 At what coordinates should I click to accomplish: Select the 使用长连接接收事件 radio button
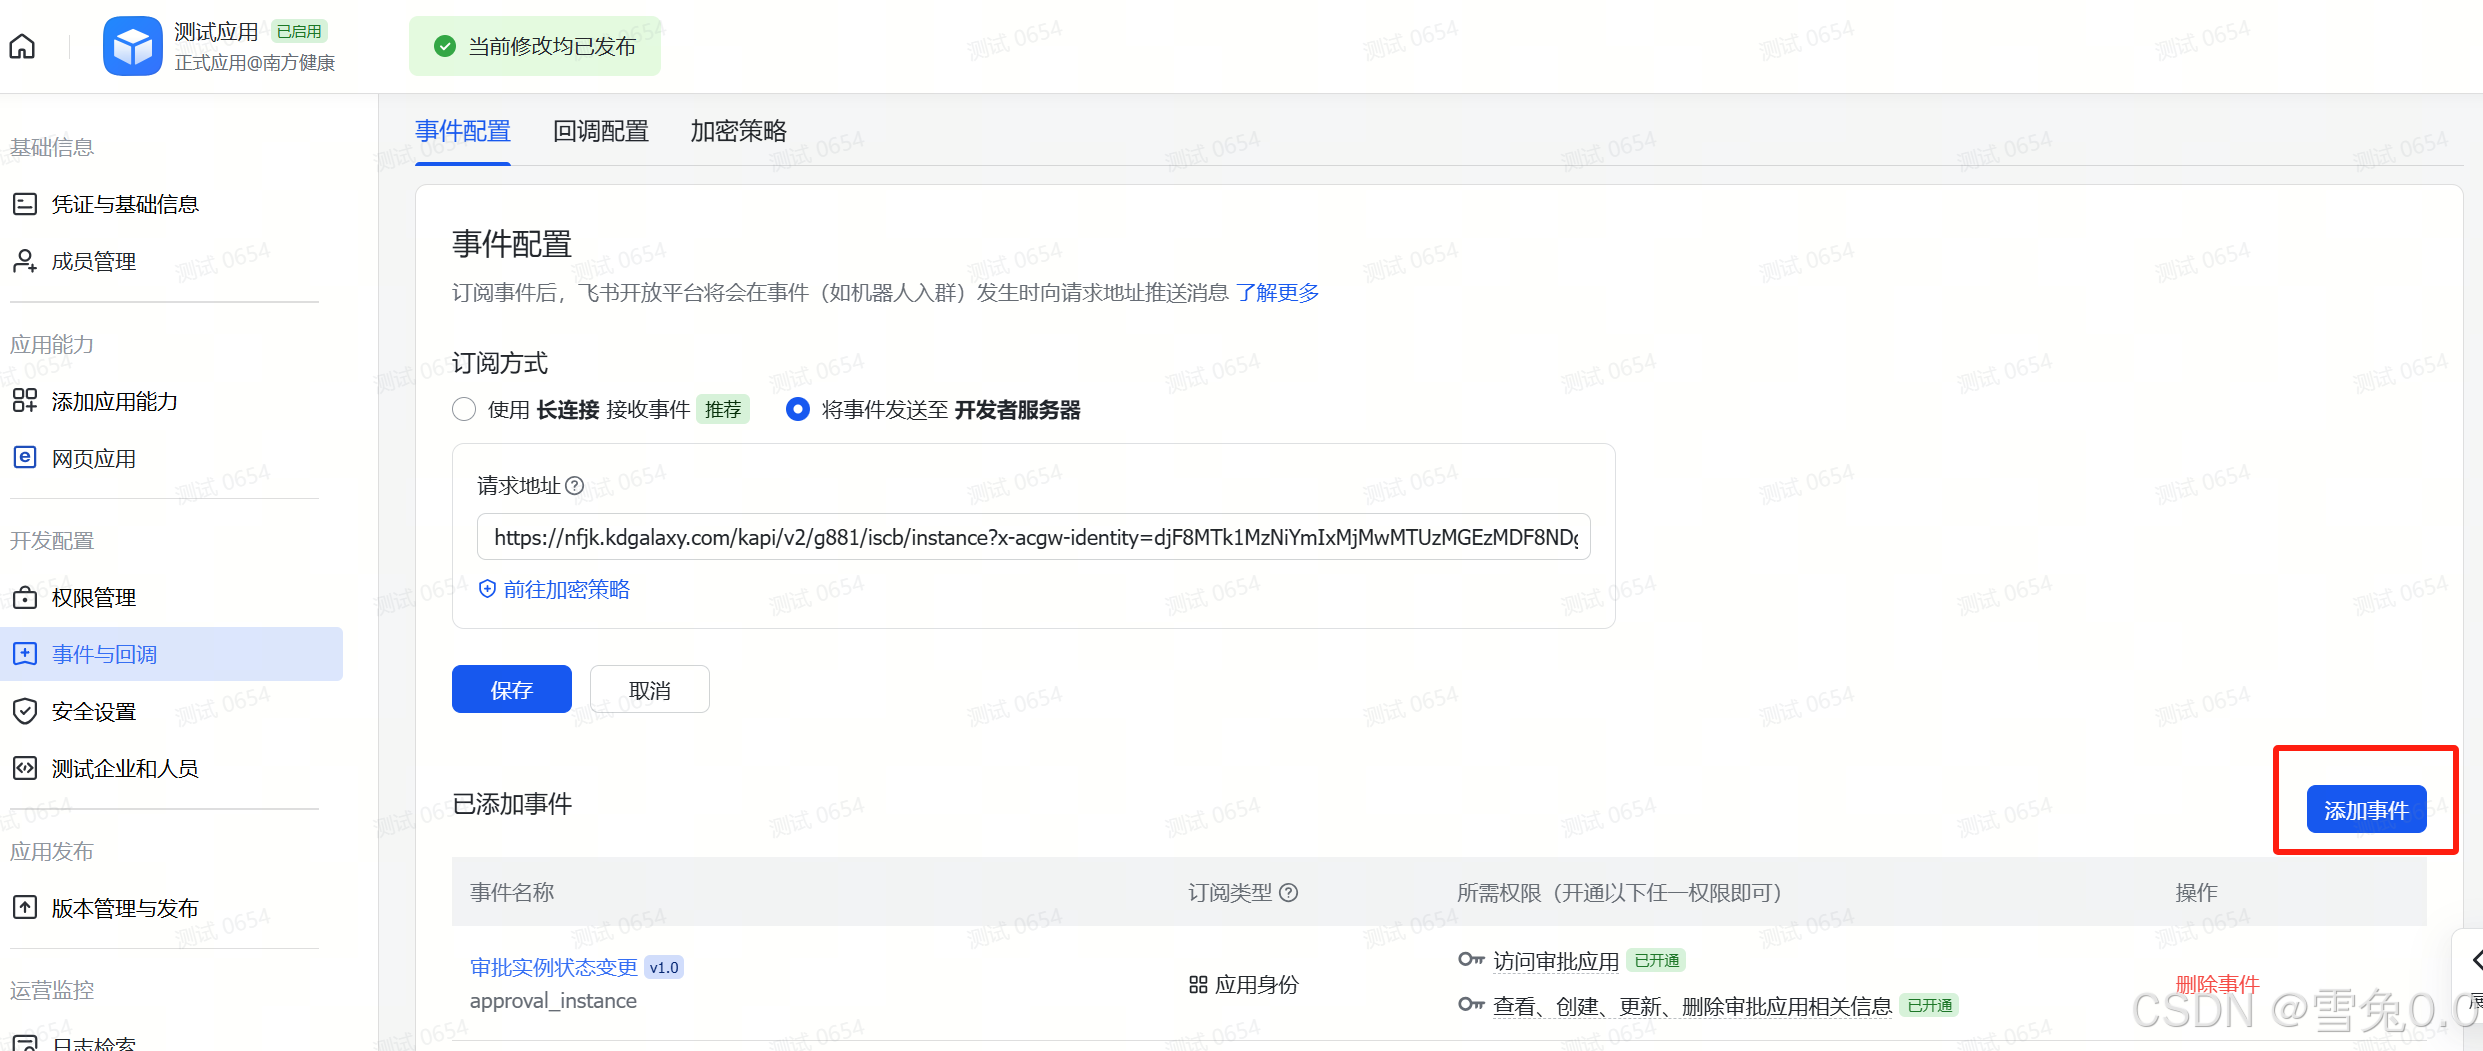464,409
